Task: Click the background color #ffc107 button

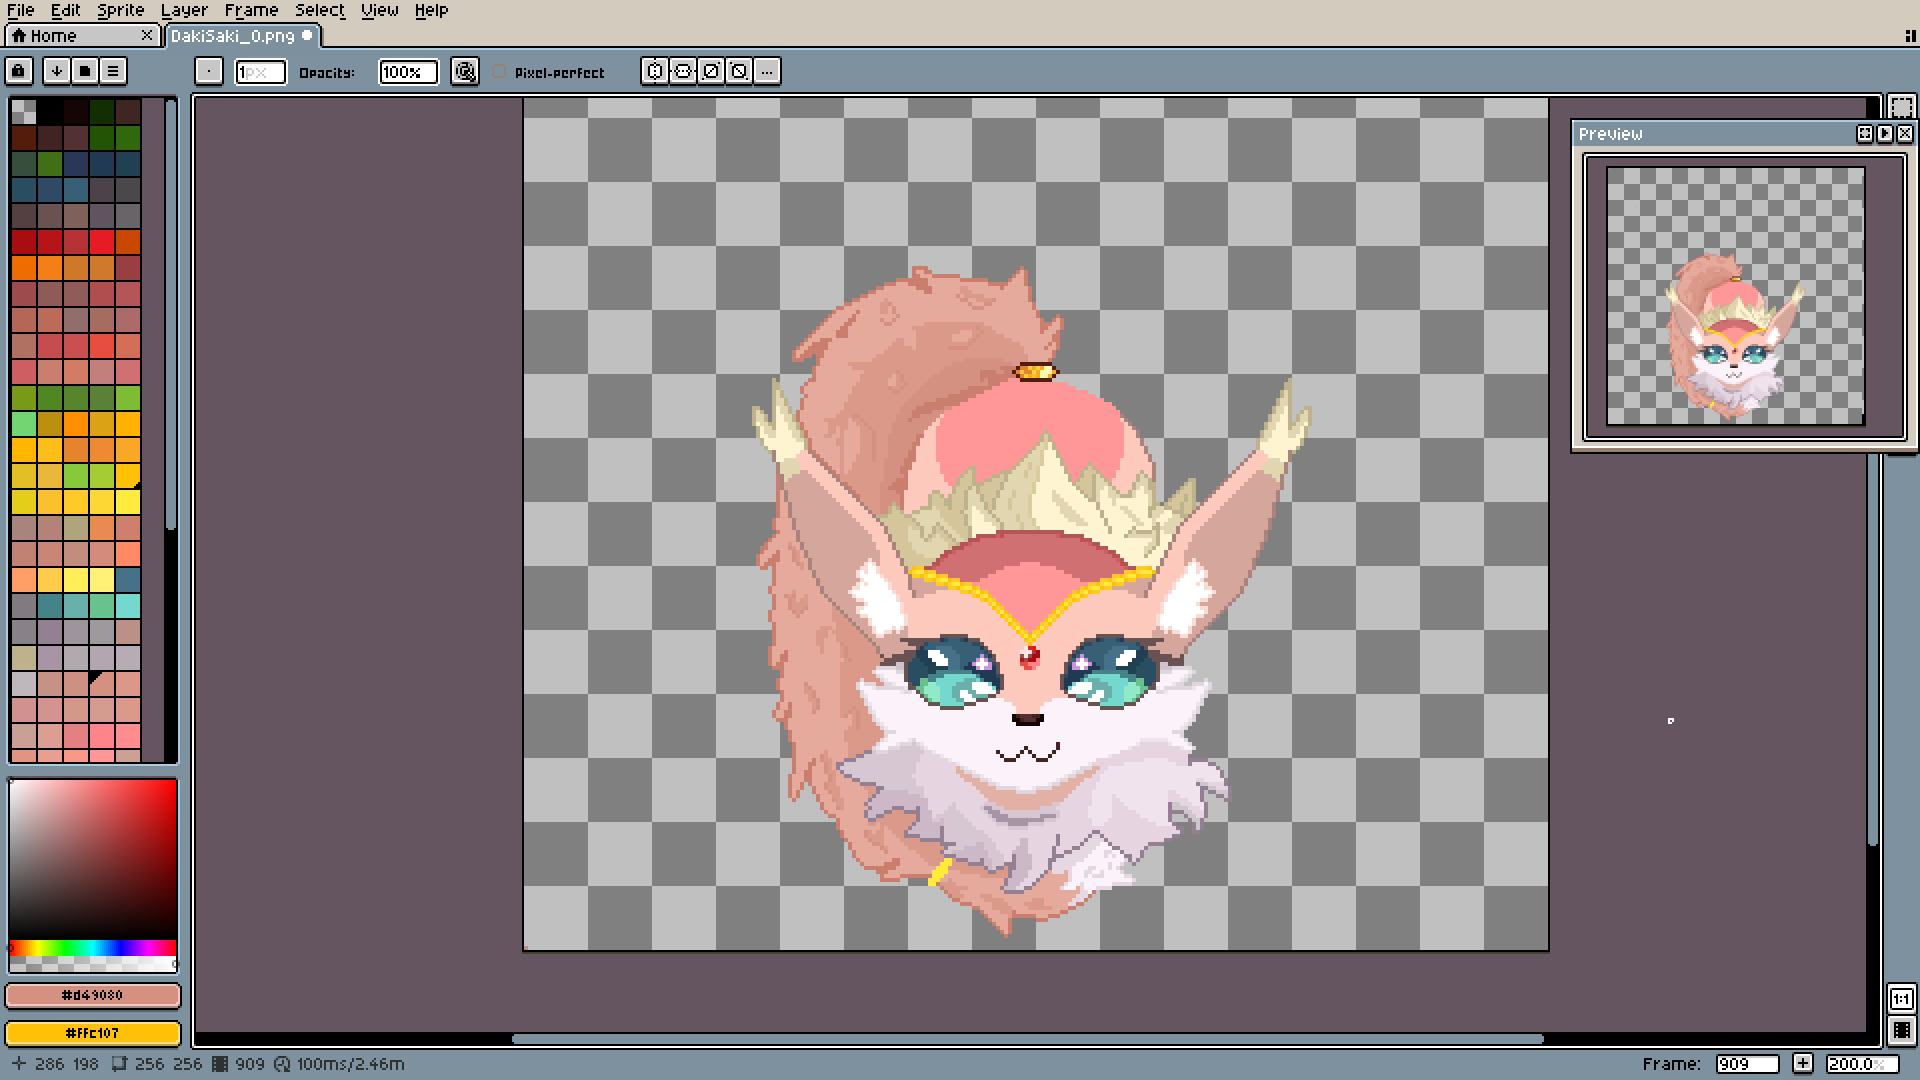Action: [93, 1032]
